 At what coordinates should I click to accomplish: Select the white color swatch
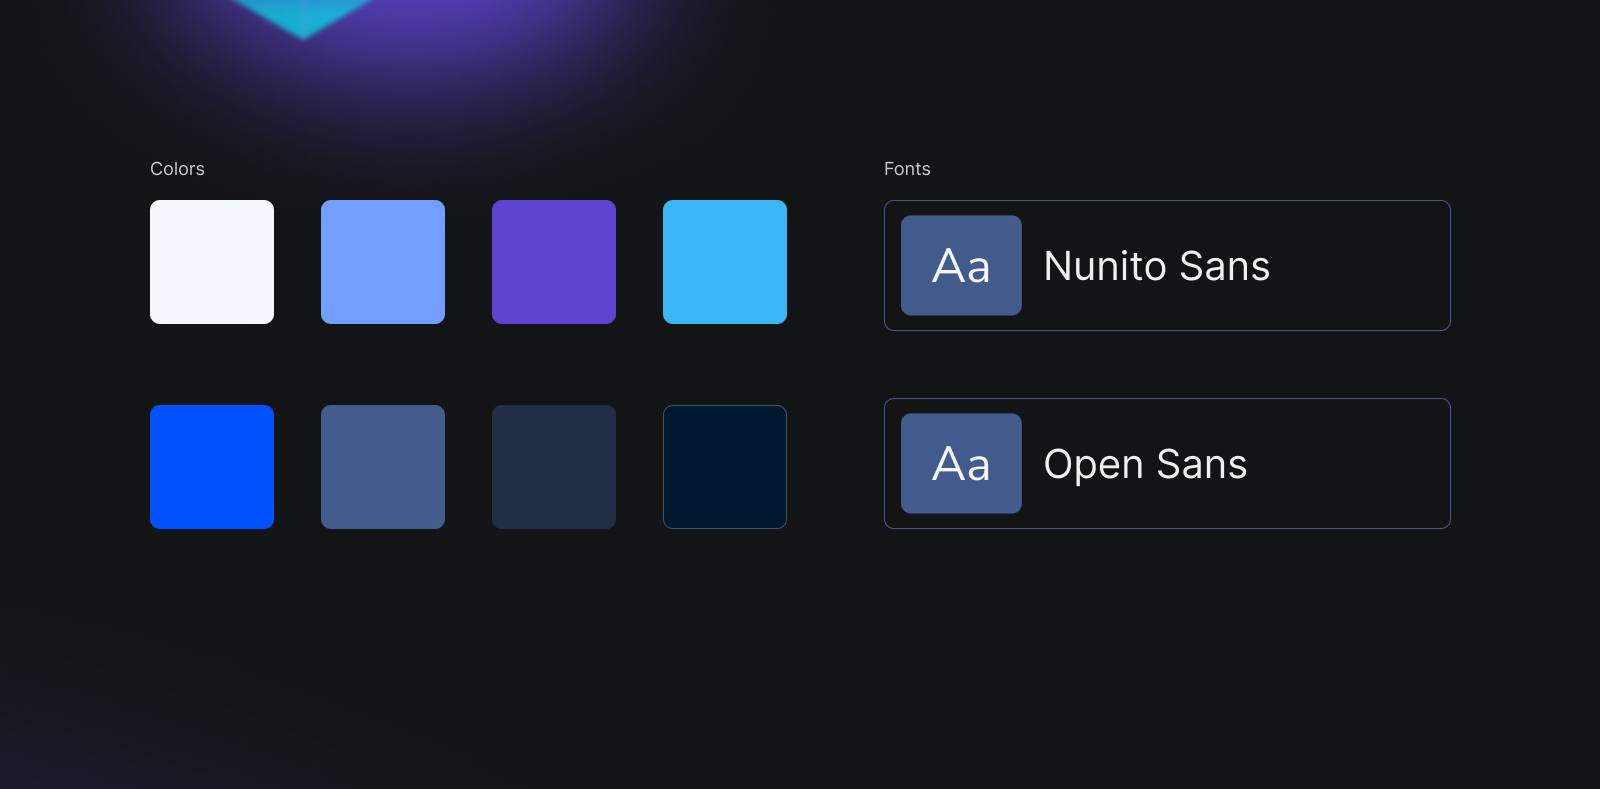(x=212, y=262)
